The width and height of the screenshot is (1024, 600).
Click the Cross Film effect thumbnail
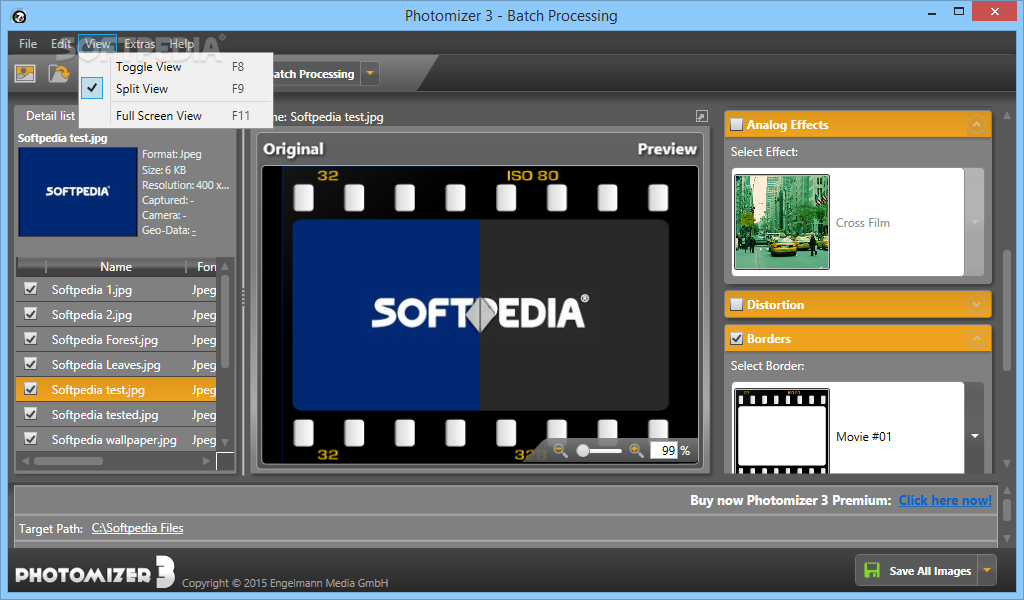point(782,222)
